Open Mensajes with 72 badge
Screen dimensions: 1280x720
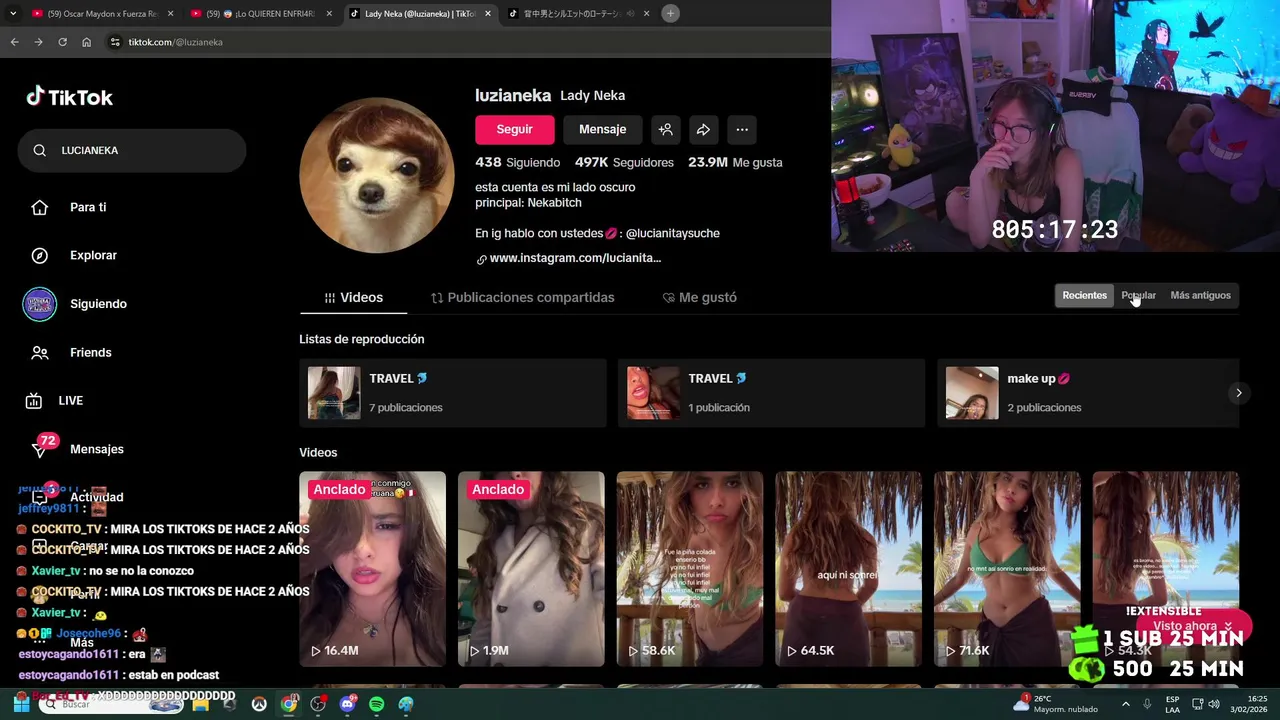pos(96,449)
